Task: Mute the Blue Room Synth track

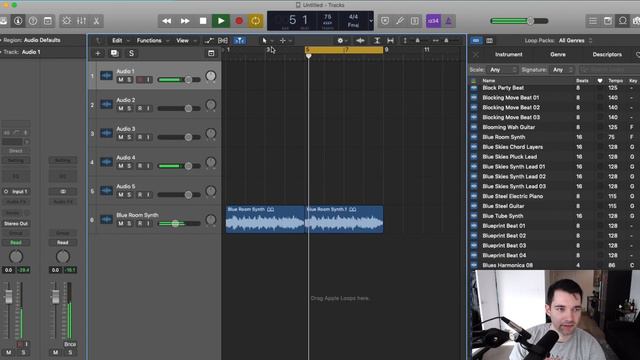Action: [x=121, y=224]
